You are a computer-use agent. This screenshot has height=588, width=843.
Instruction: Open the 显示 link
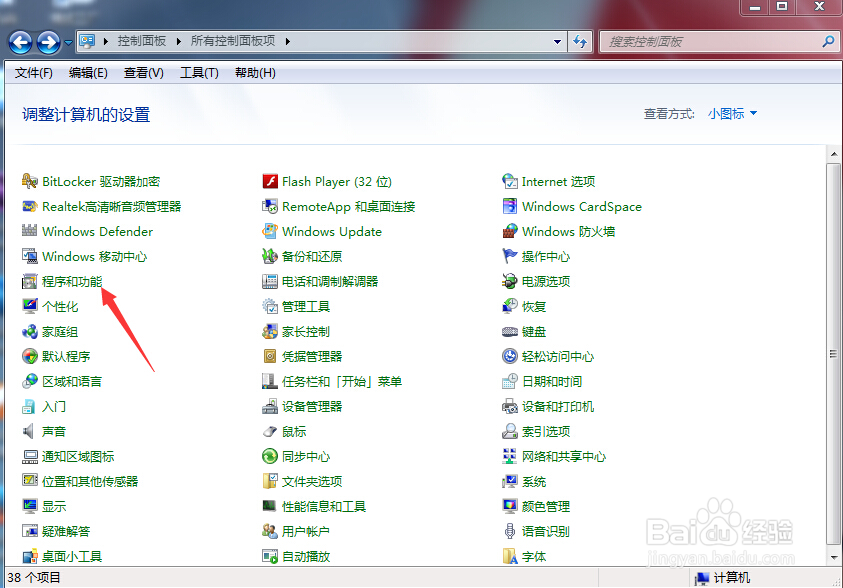[x=54, y=506]
